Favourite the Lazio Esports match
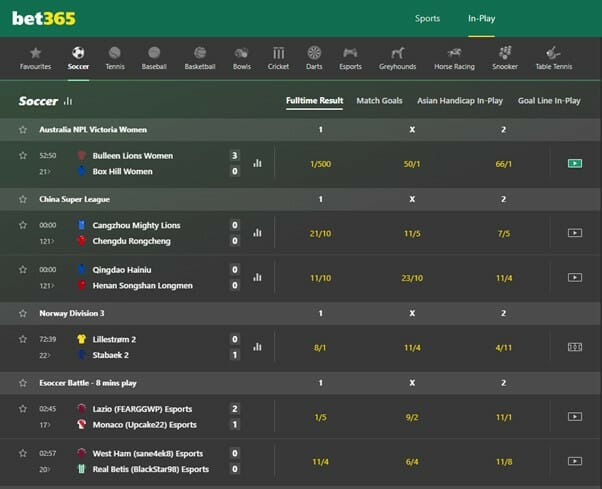The height and width of the screenshot is (489, 602). pos(23,409)
